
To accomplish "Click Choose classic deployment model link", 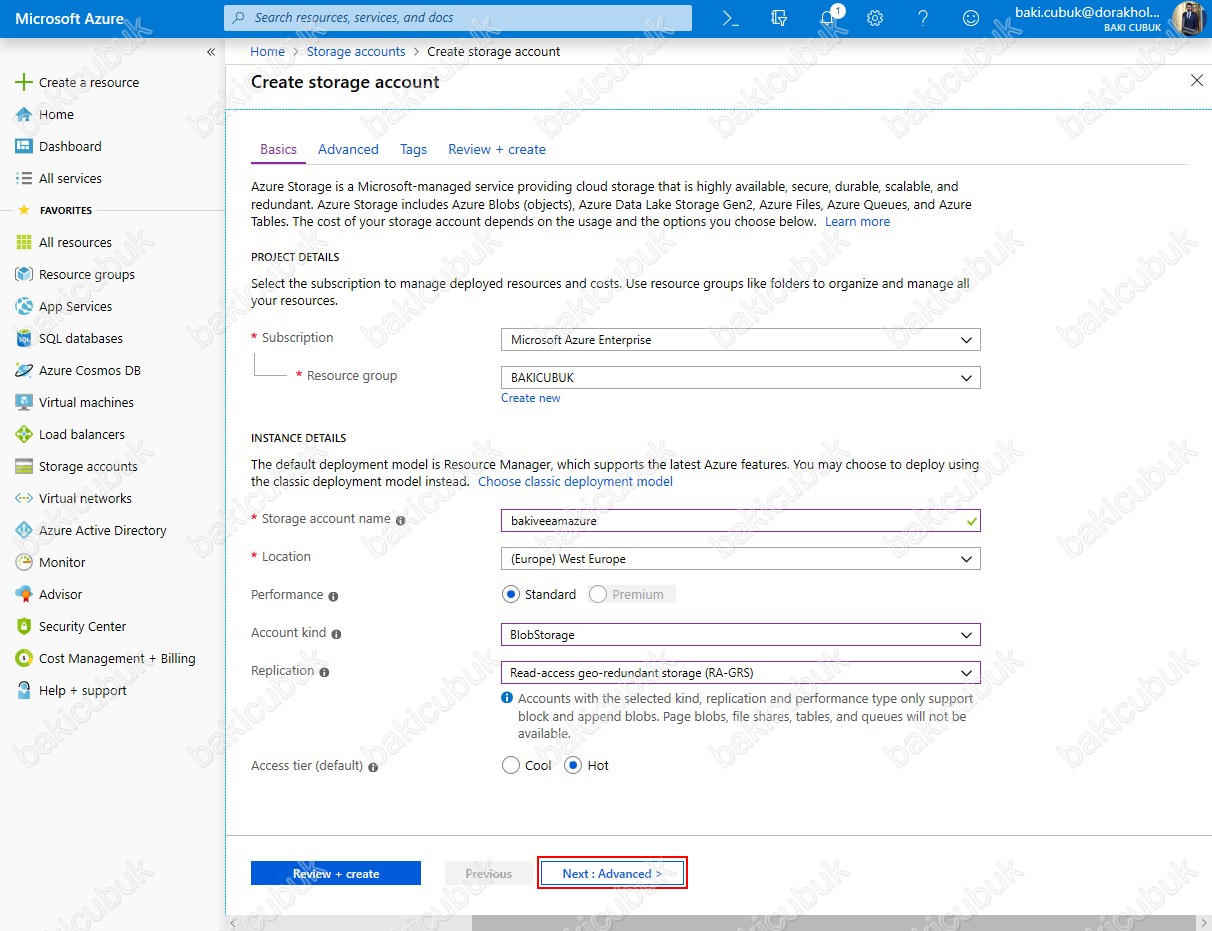I will [x=575, y=482].
